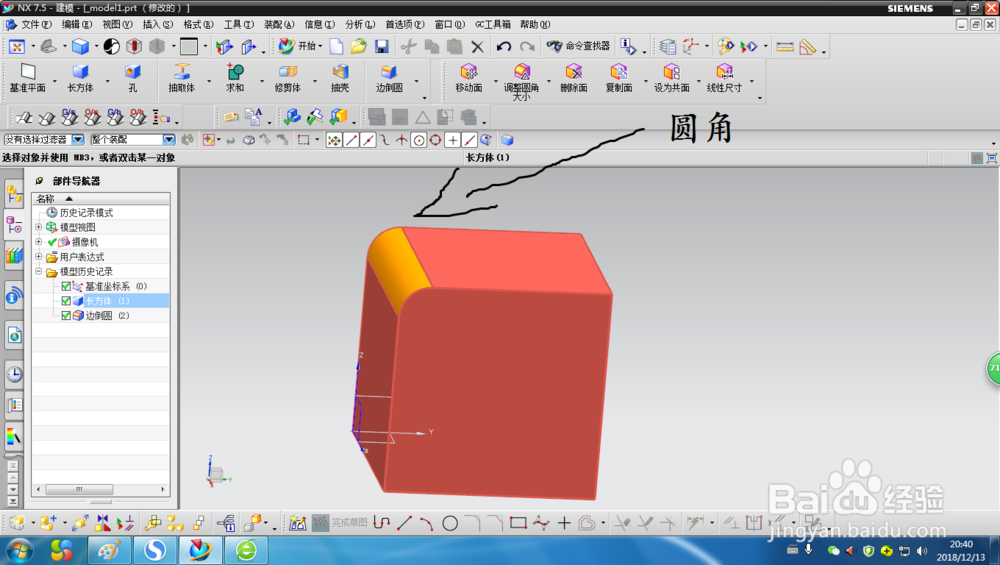The image size is (1000, 565).
Task: Open the 分析(L) menu
Action: click(x=360, y=24)
